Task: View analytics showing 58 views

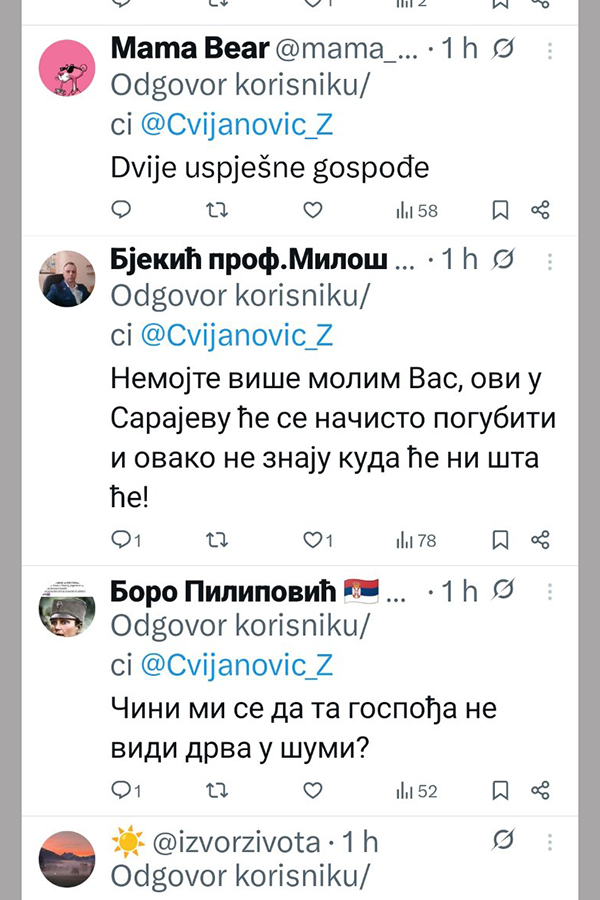Action: point(417,210)
